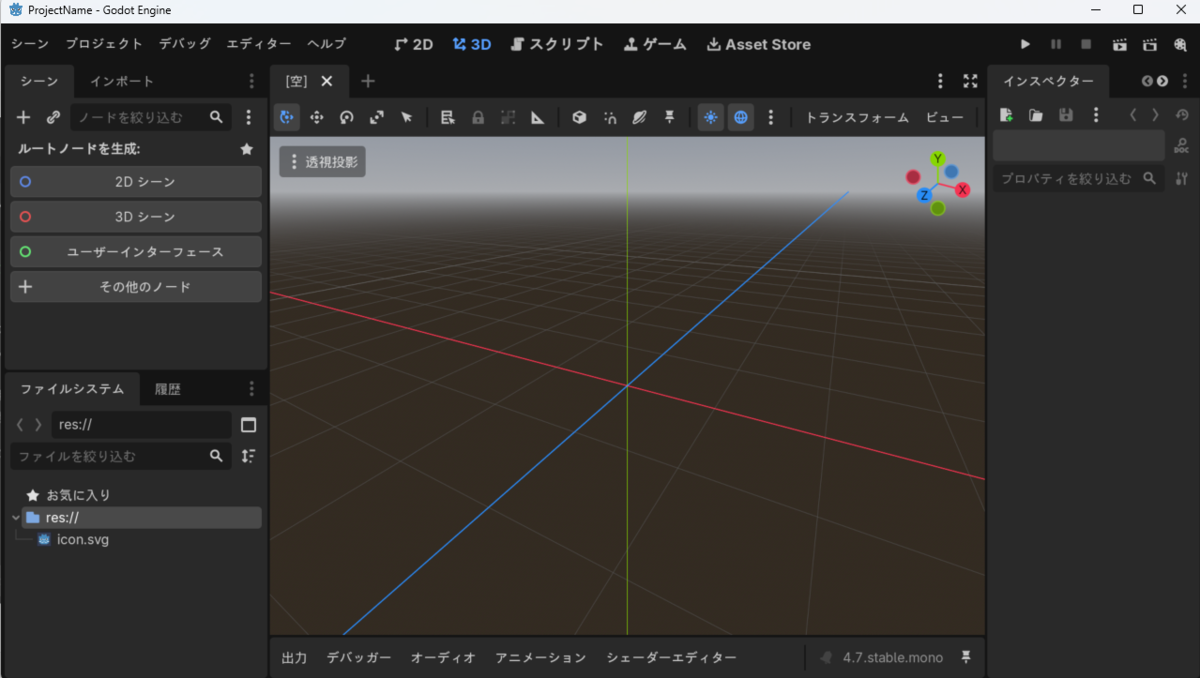Open the トランスフォーム dropdown menu
Screen dimensions: 1200x678
[x=857, y=117]
